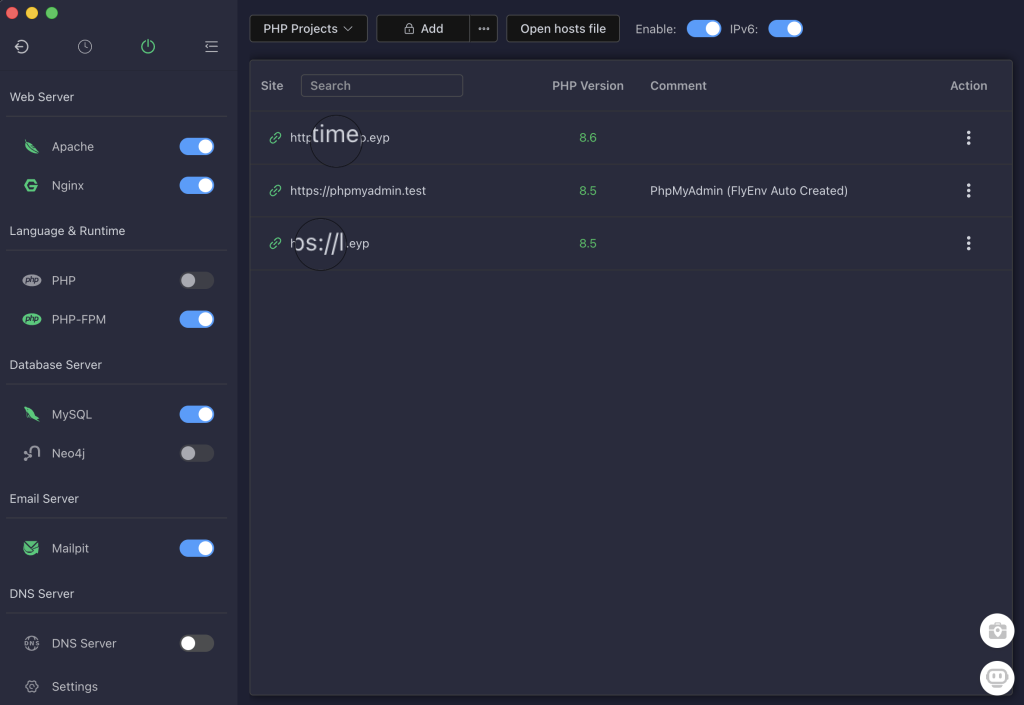Click the Comment column header
The height and width of the screenshot is (705, 1024).
(678, 86)
